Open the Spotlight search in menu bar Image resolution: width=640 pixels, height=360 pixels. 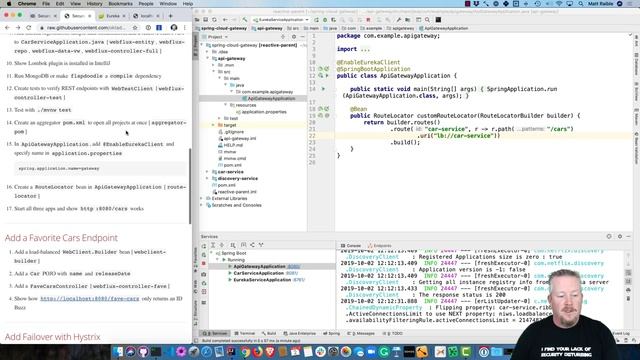click(x=580, y=4)
